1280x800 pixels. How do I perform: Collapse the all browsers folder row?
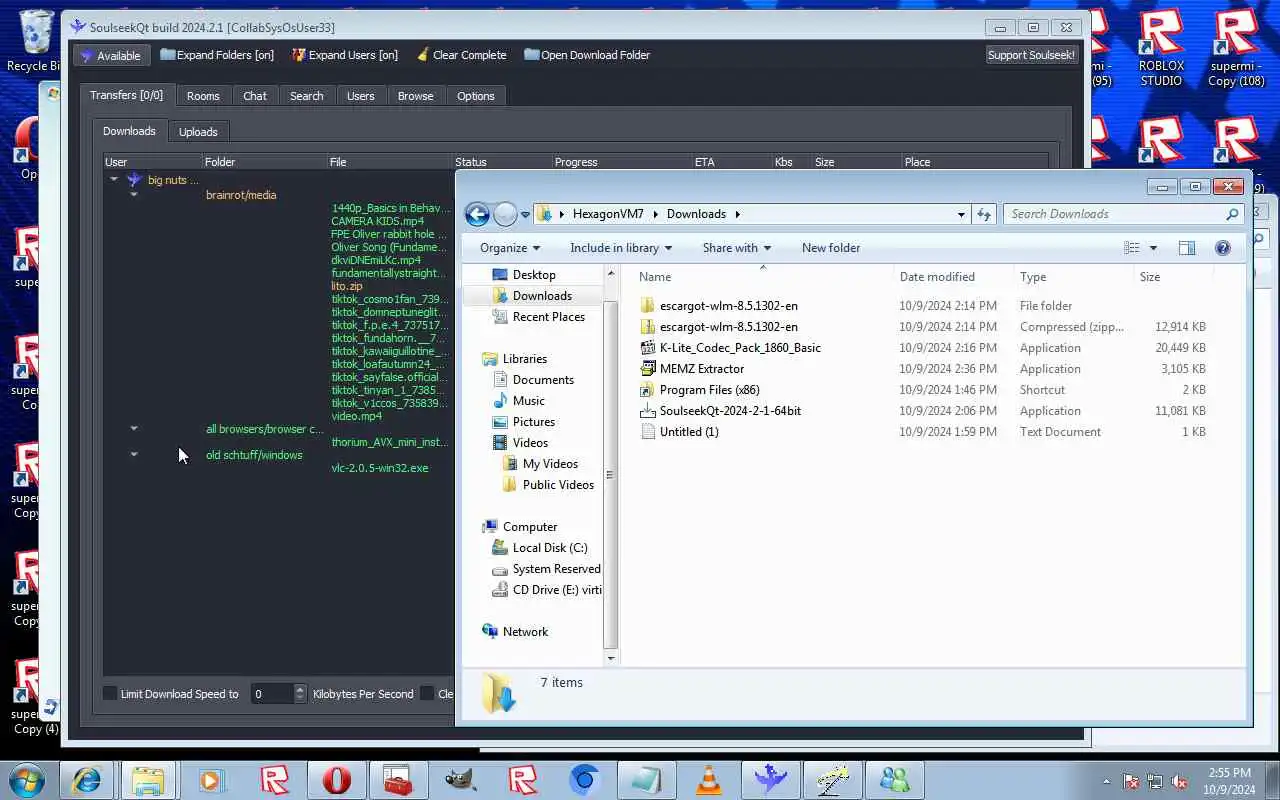pos(134,429)
